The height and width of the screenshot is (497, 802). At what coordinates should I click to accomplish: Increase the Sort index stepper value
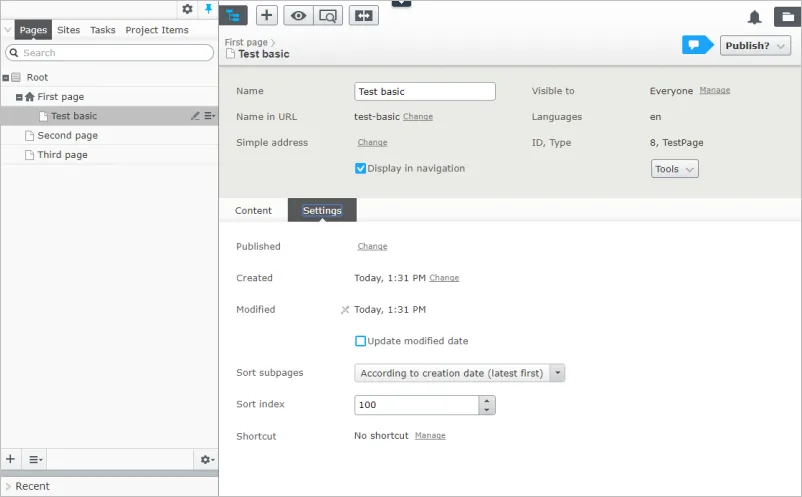tap(487, 400)
